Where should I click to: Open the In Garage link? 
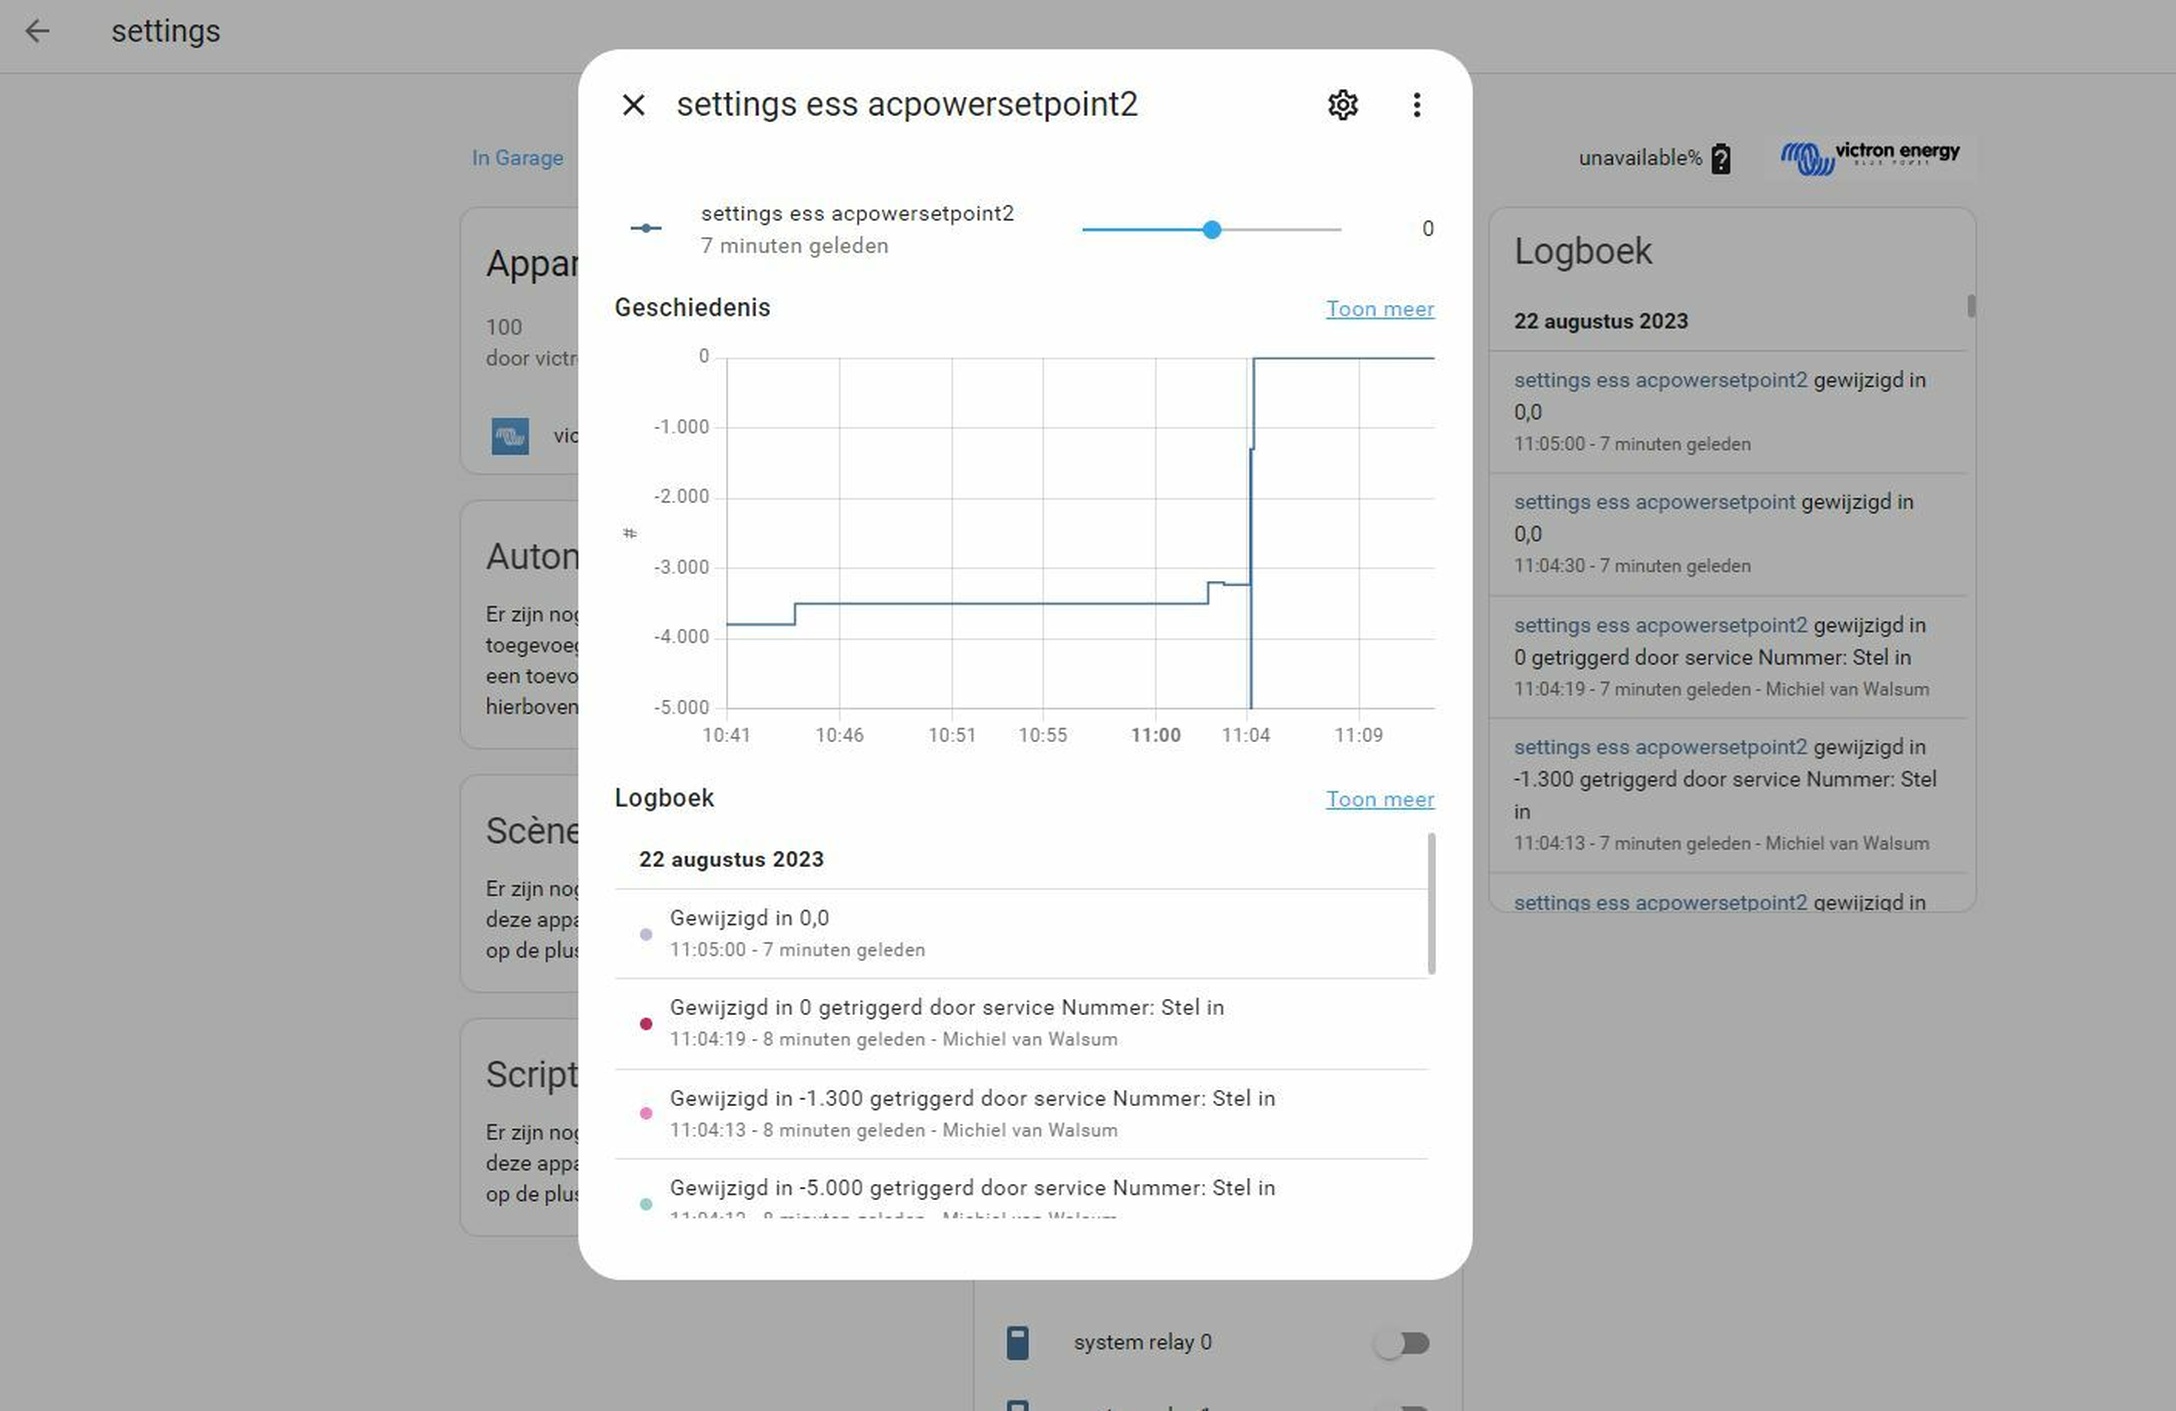click(x=517, y=157)
